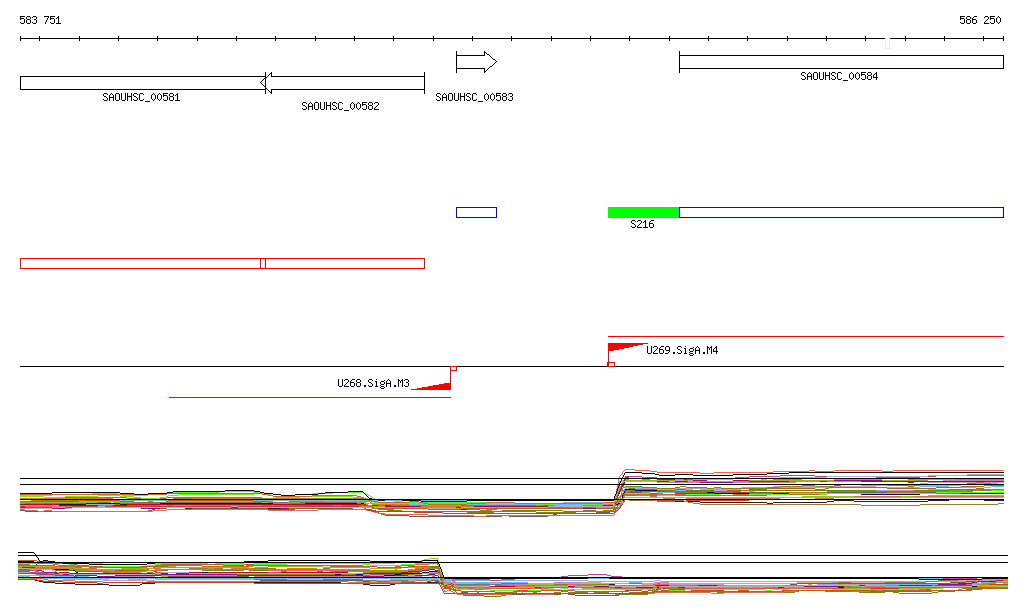This screenshot has width=1024, height=611.
Task: Click the red transcript line below U268.SigA.M3
Action: 310,397
